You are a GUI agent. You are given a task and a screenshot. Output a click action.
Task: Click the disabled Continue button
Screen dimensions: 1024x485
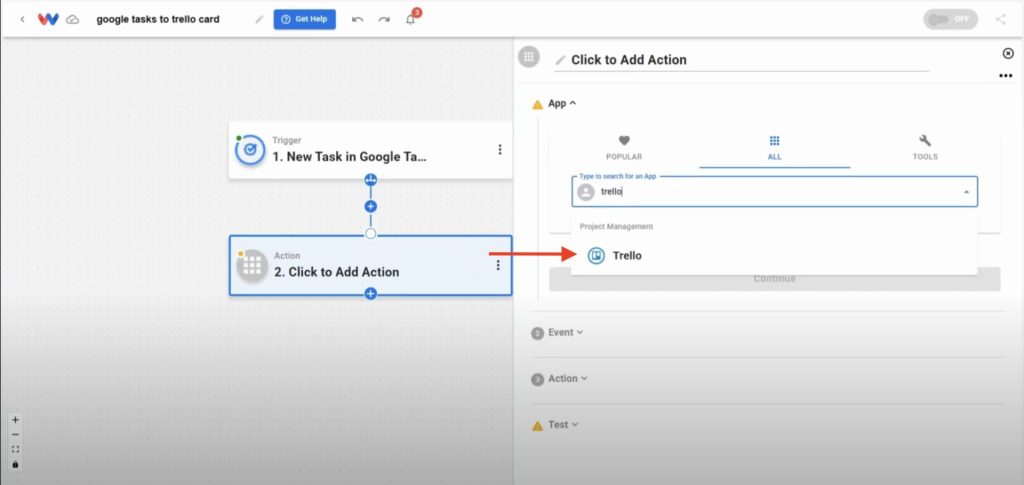[x=775, y=279]
